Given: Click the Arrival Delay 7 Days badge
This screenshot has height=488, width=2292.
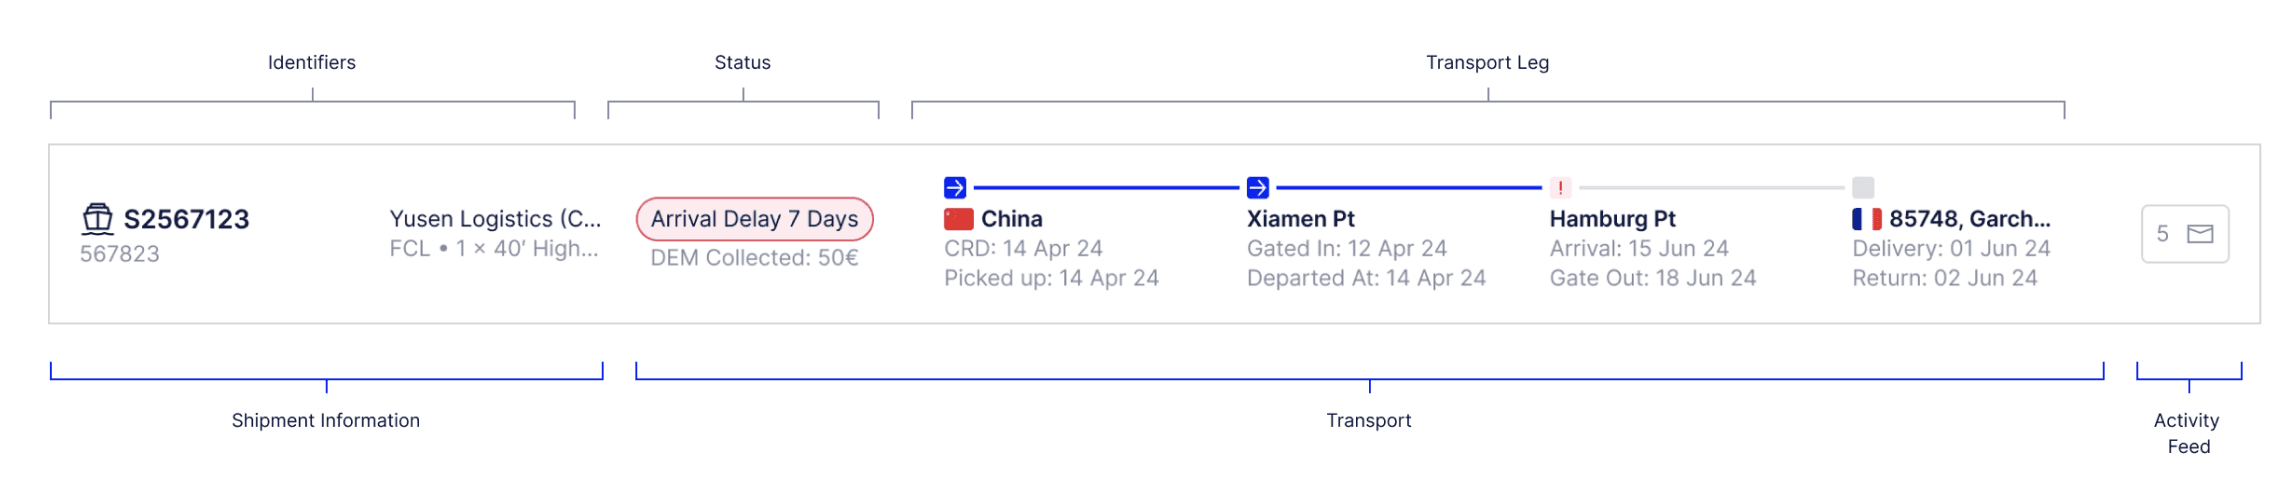Looking at the screenshot, I should coord(754,219).
